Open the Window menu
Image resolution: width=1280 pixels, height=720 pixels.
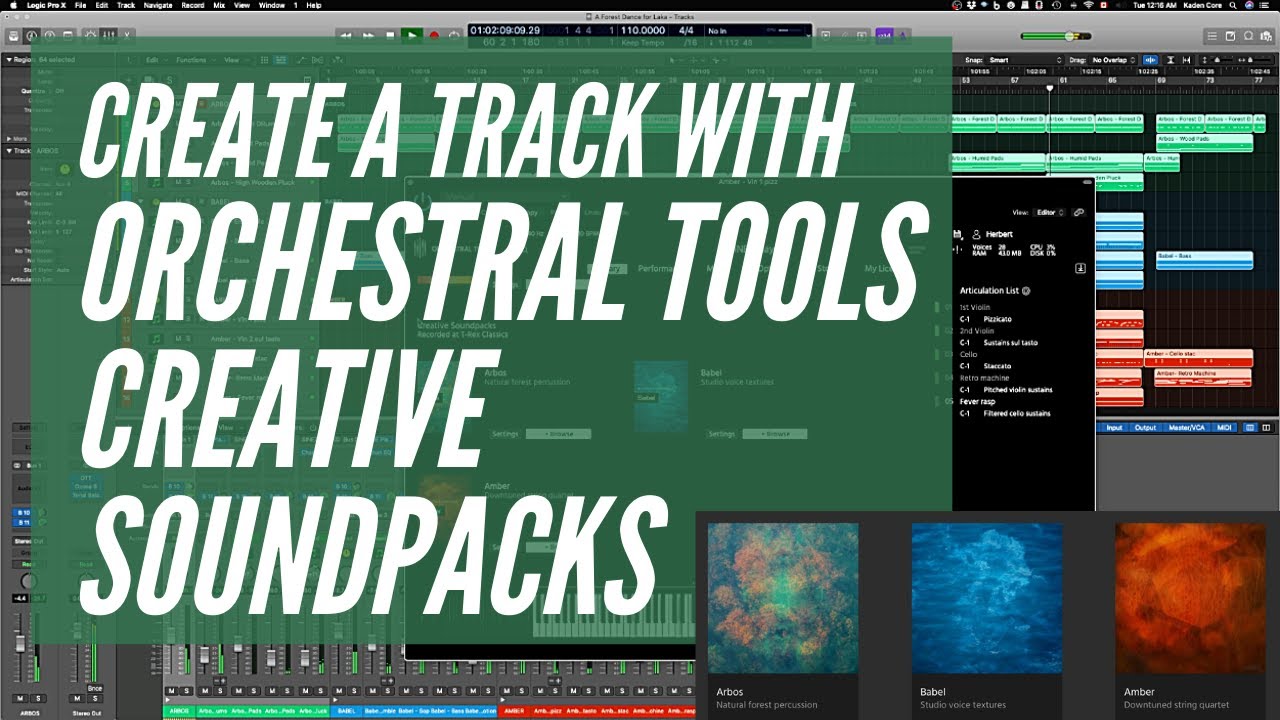[271, 5]
